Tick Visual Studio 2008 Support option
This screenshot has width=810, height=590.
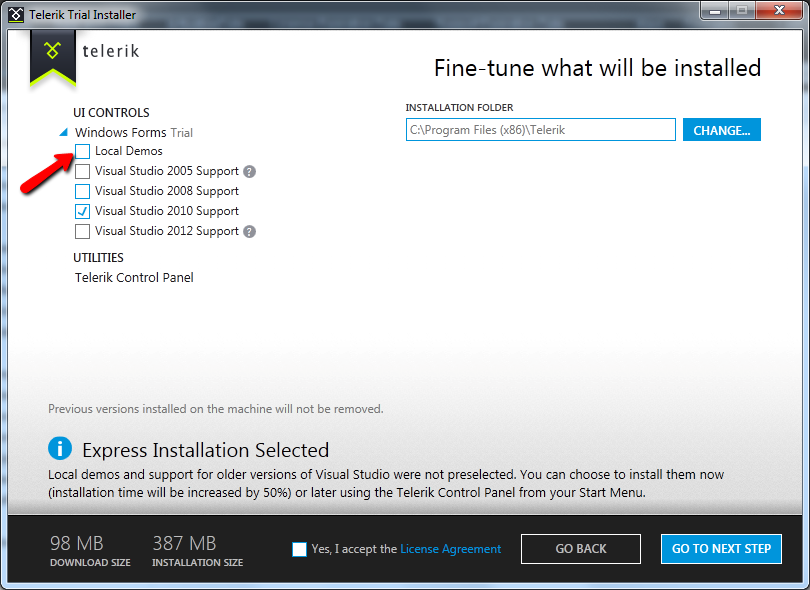click(82, 191)
